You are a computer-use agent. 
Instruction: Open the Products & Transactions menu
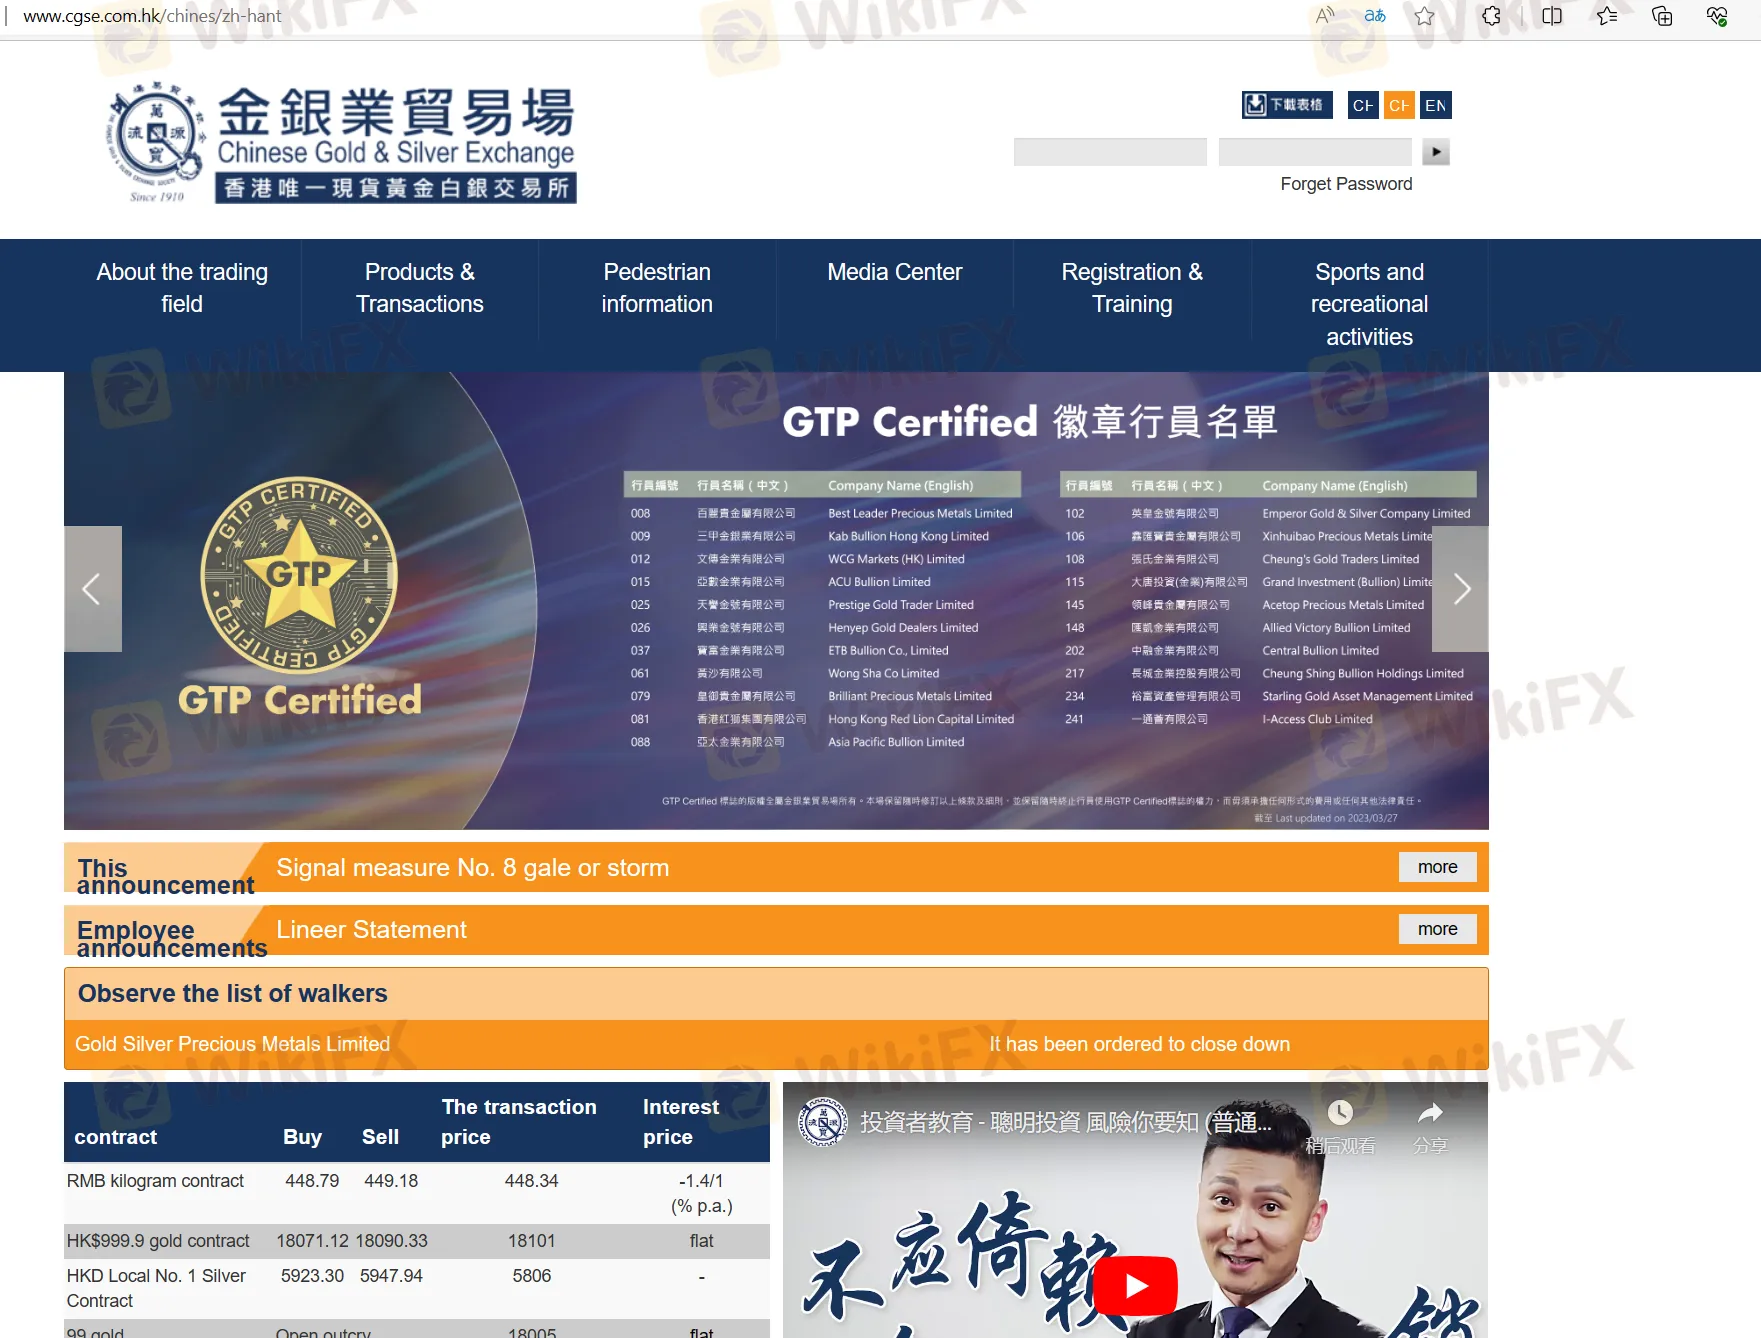[419, 288]
